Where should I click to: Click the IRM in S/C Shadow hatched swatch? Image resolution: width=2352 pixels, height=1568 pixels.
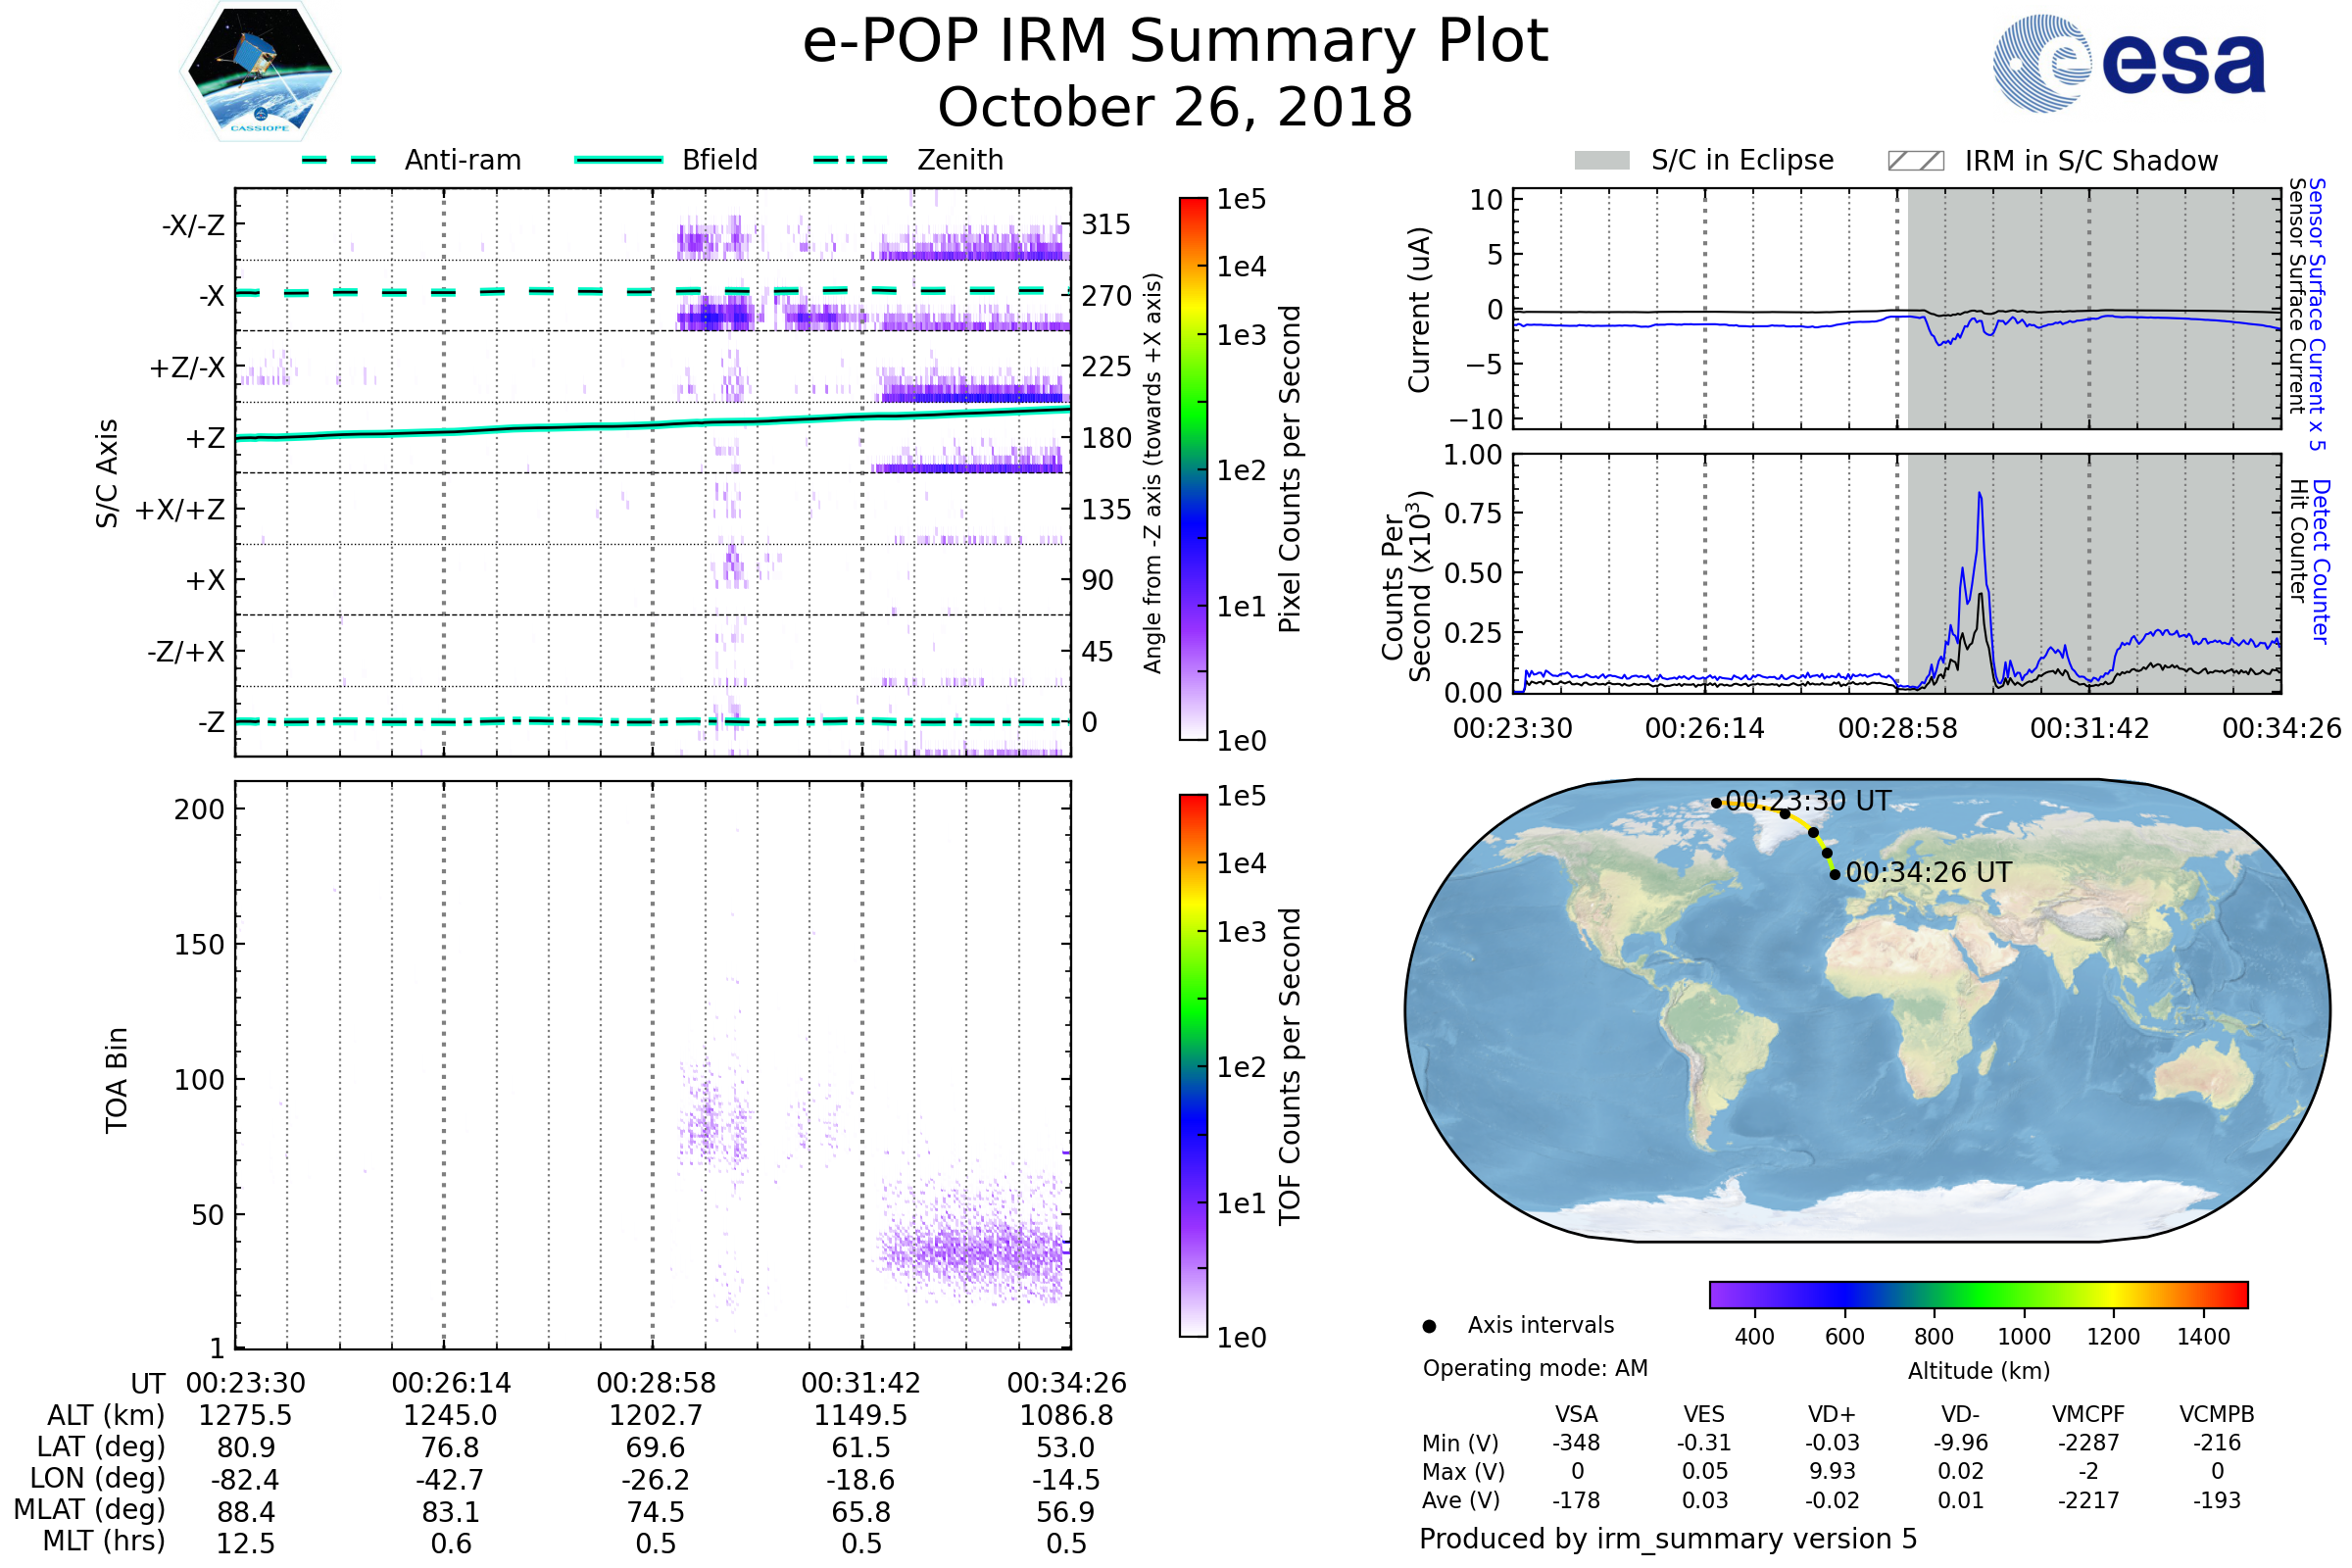[1915, 161]
